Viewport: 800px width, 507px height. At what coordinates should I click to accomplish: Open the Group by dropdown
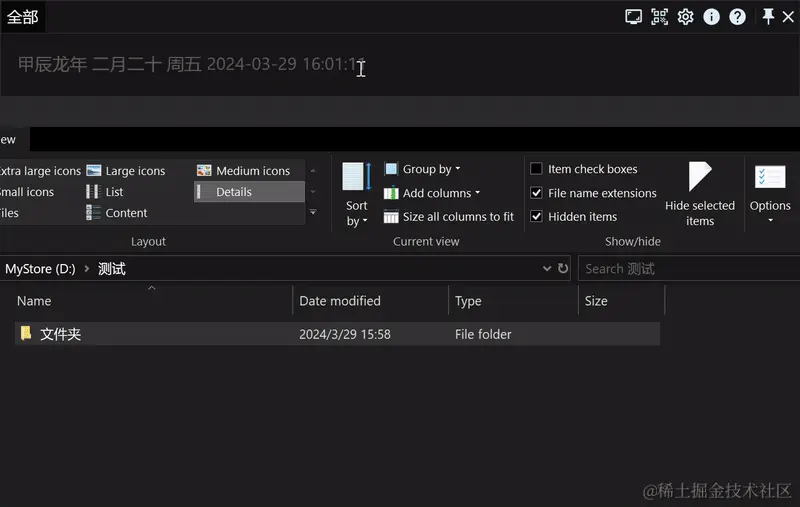(422, 169)
